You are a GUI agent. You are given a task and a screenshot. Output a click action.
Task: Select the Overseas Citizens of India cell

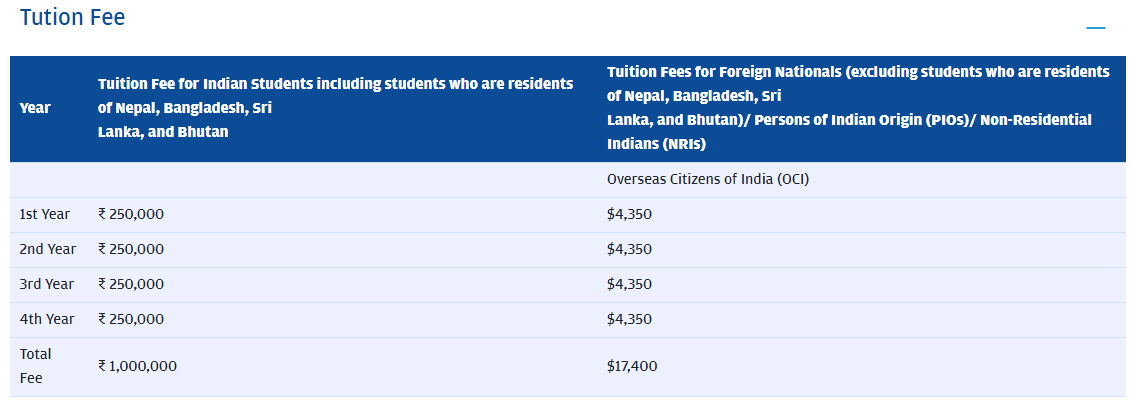707,180
